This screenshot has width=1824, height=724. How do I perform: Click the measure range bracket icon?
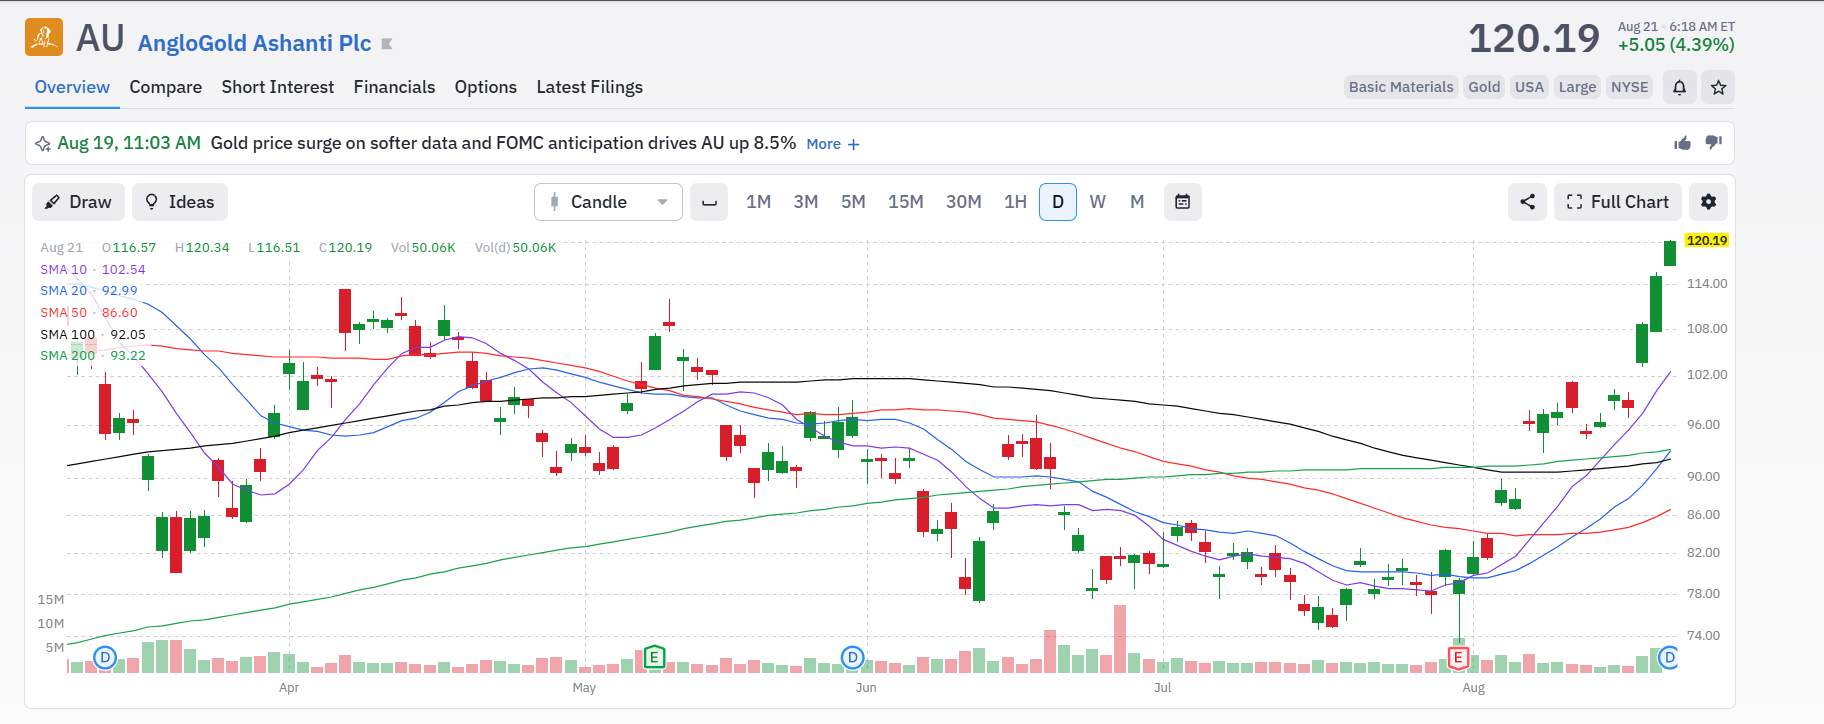[x=709, y=202]
